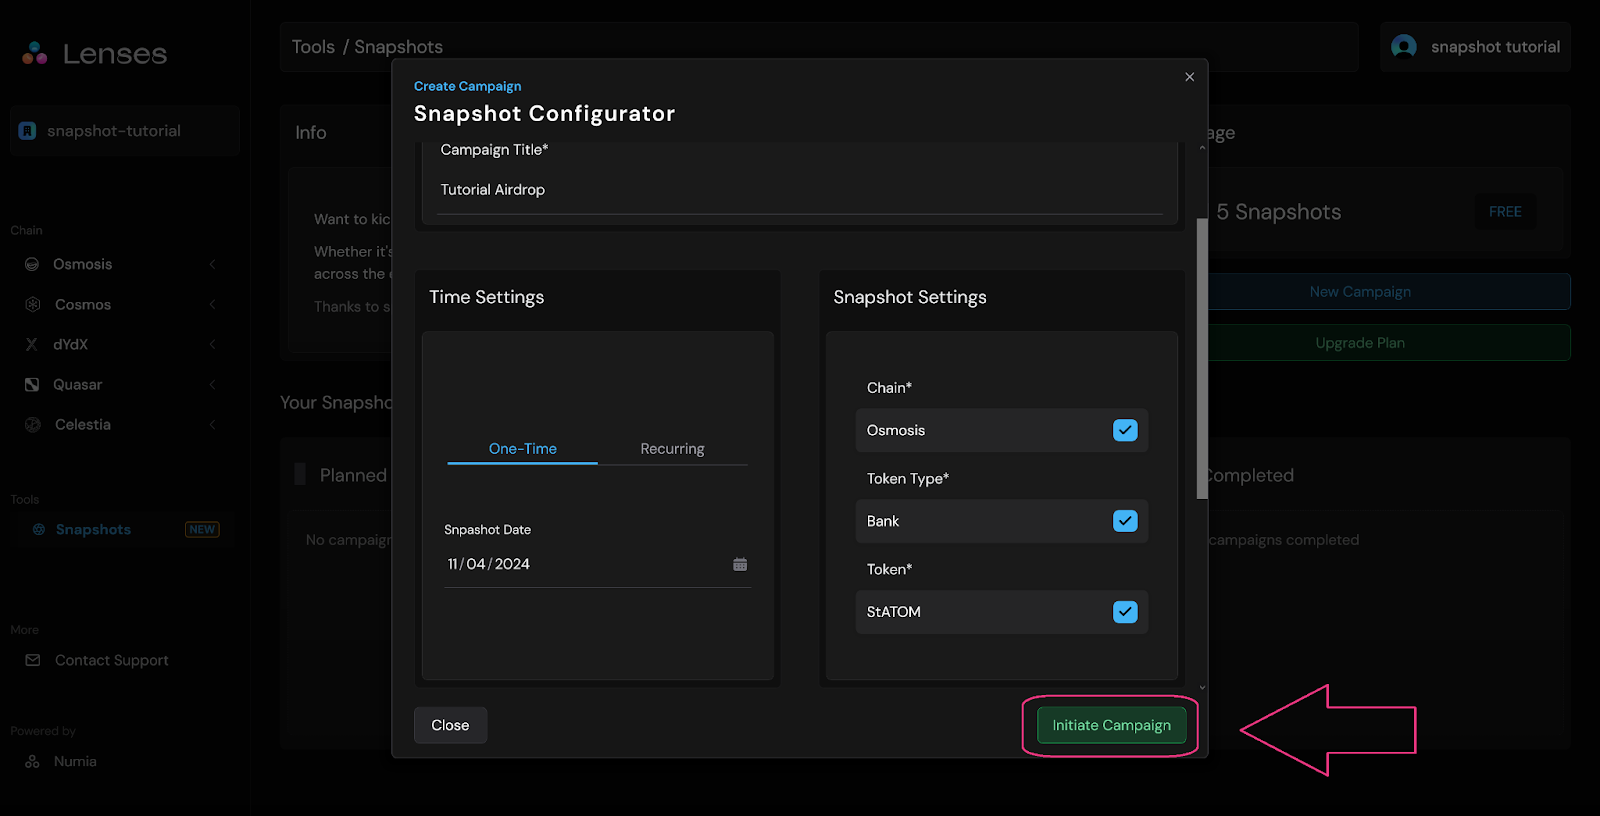Expand the Quasar sidebar chevron

click(212, 384)
